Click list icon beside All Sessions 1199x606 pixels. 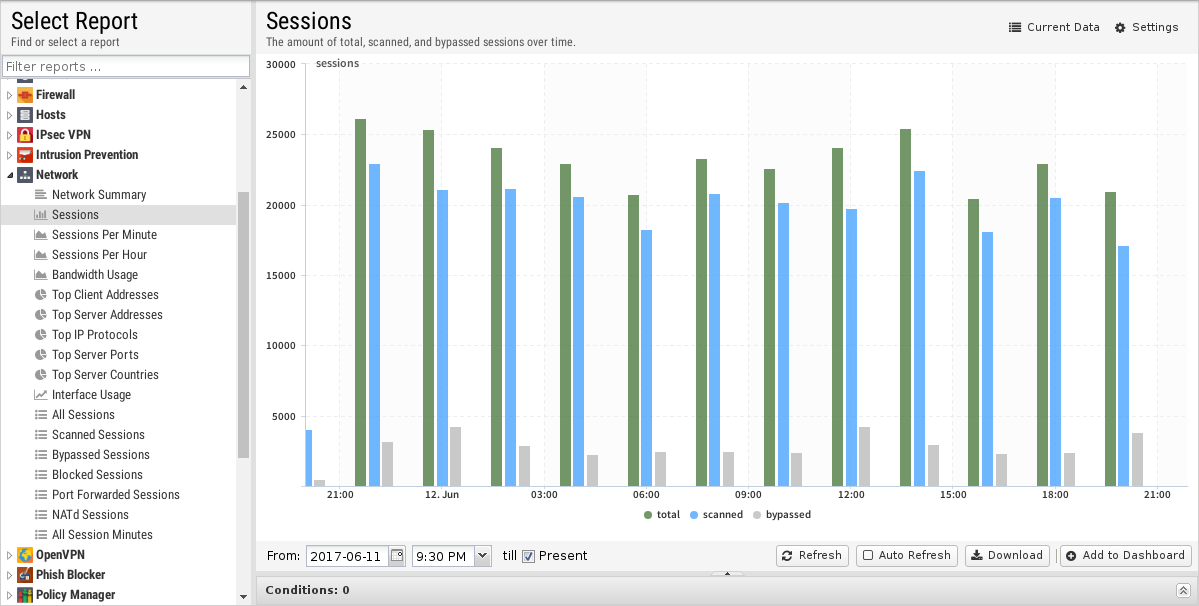pos(41,414)
